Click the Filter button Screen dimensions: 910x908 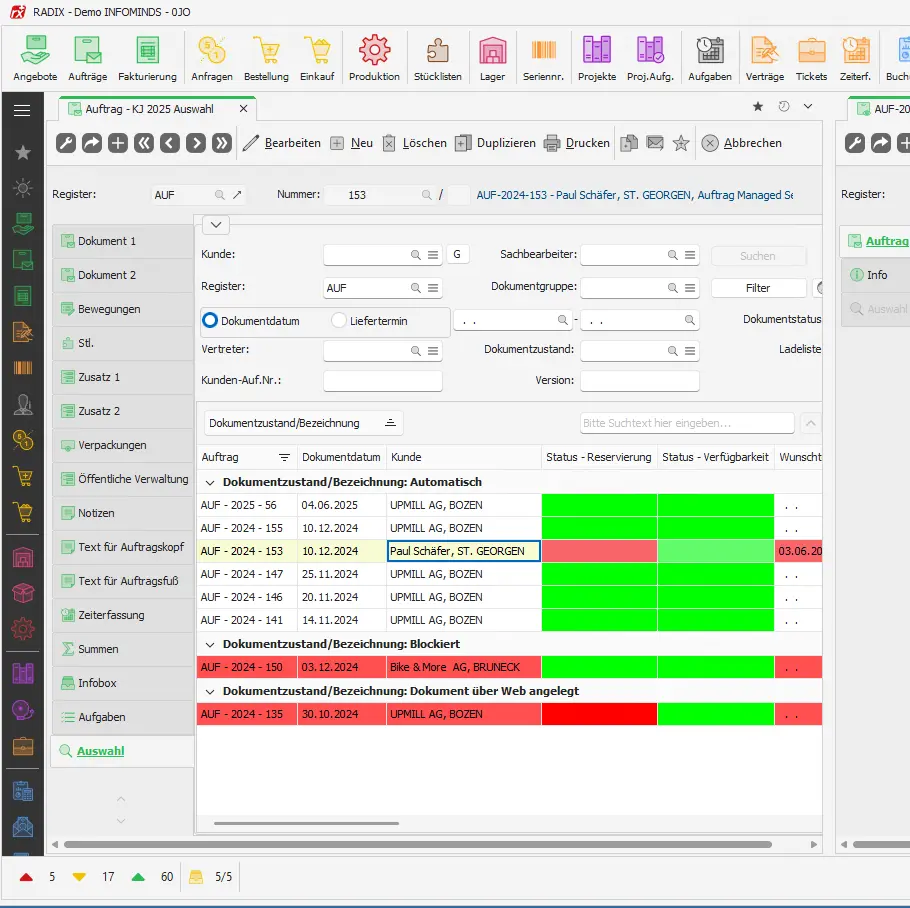(x=758, y=288)
